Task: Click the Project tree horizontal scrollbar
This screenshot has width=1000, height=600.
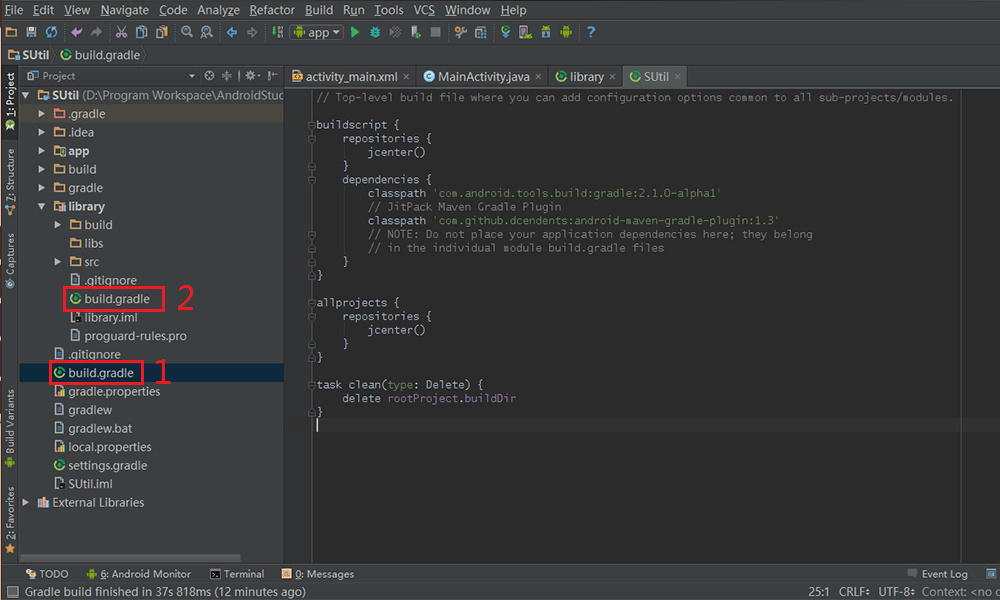Action: [131, 558]
